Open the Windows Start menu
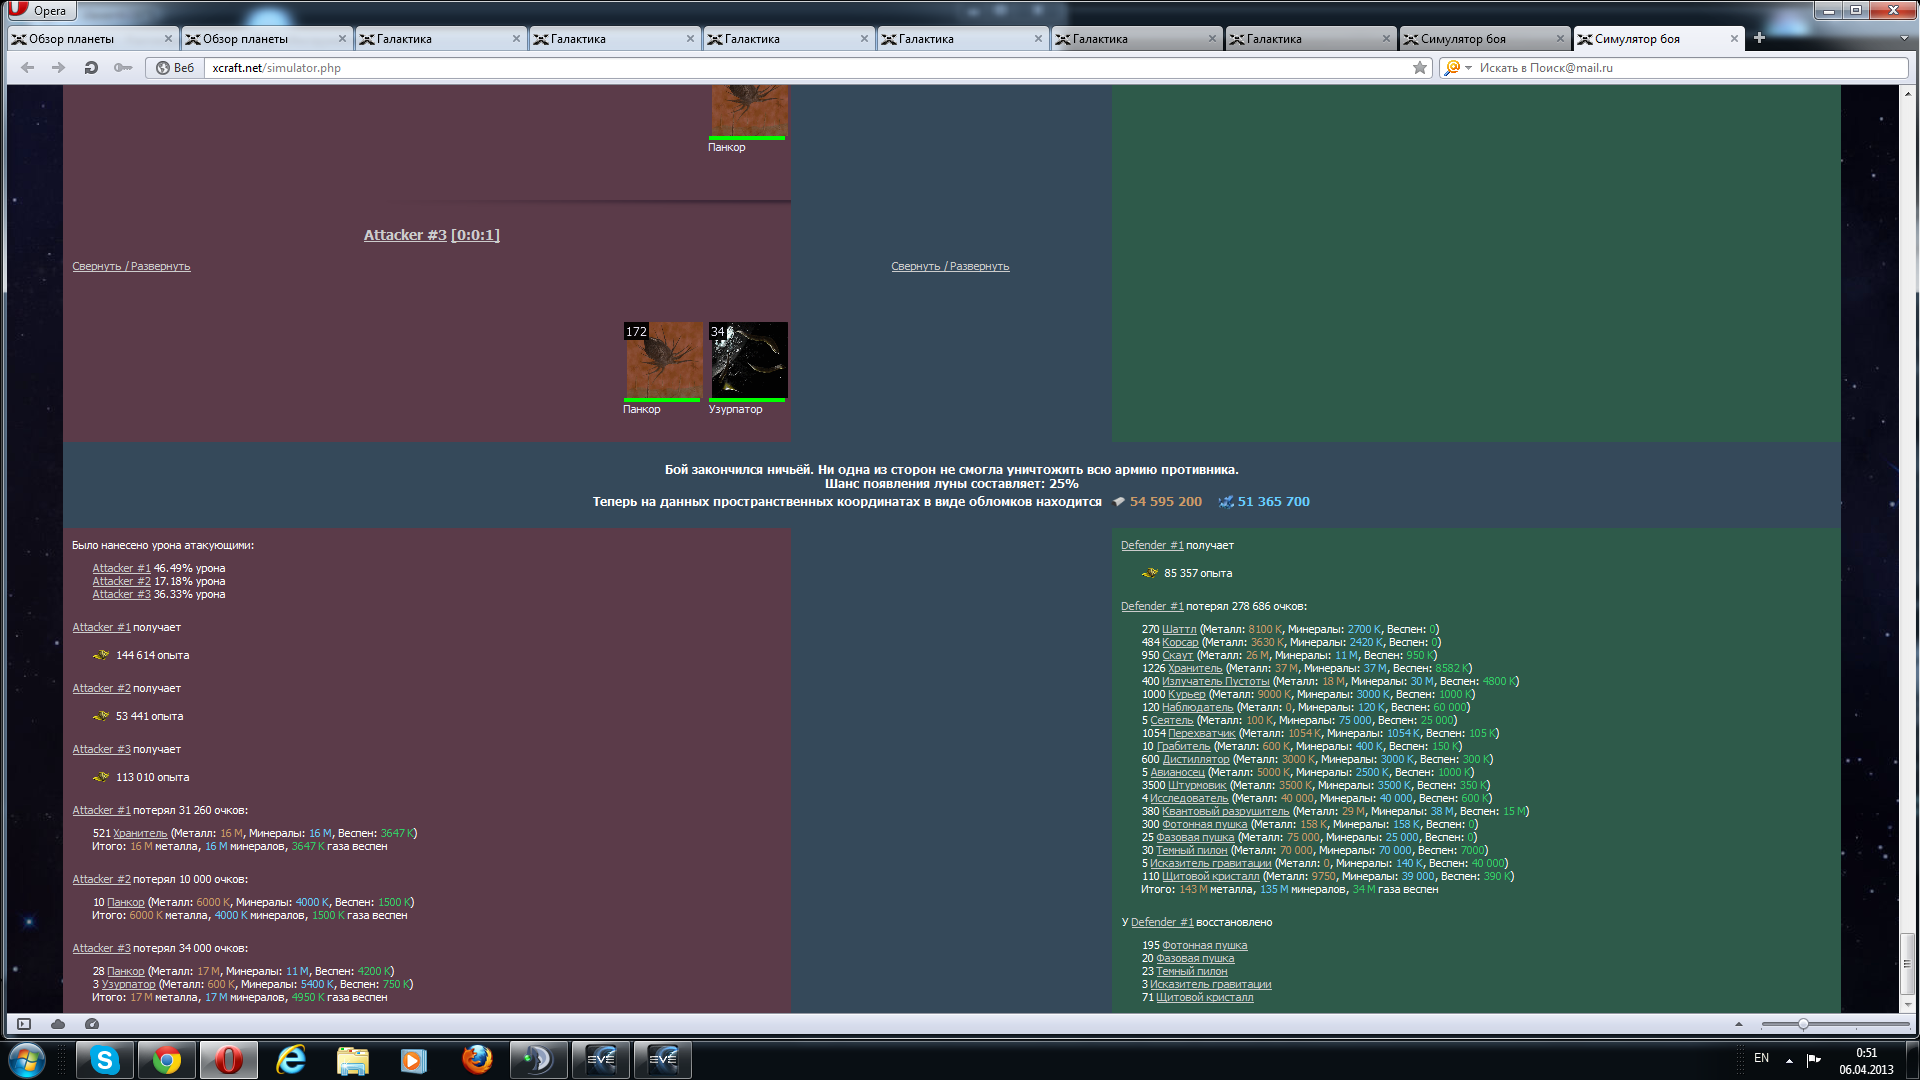This screenshot has width=1920, height=1080. (x=27, y=1060)
